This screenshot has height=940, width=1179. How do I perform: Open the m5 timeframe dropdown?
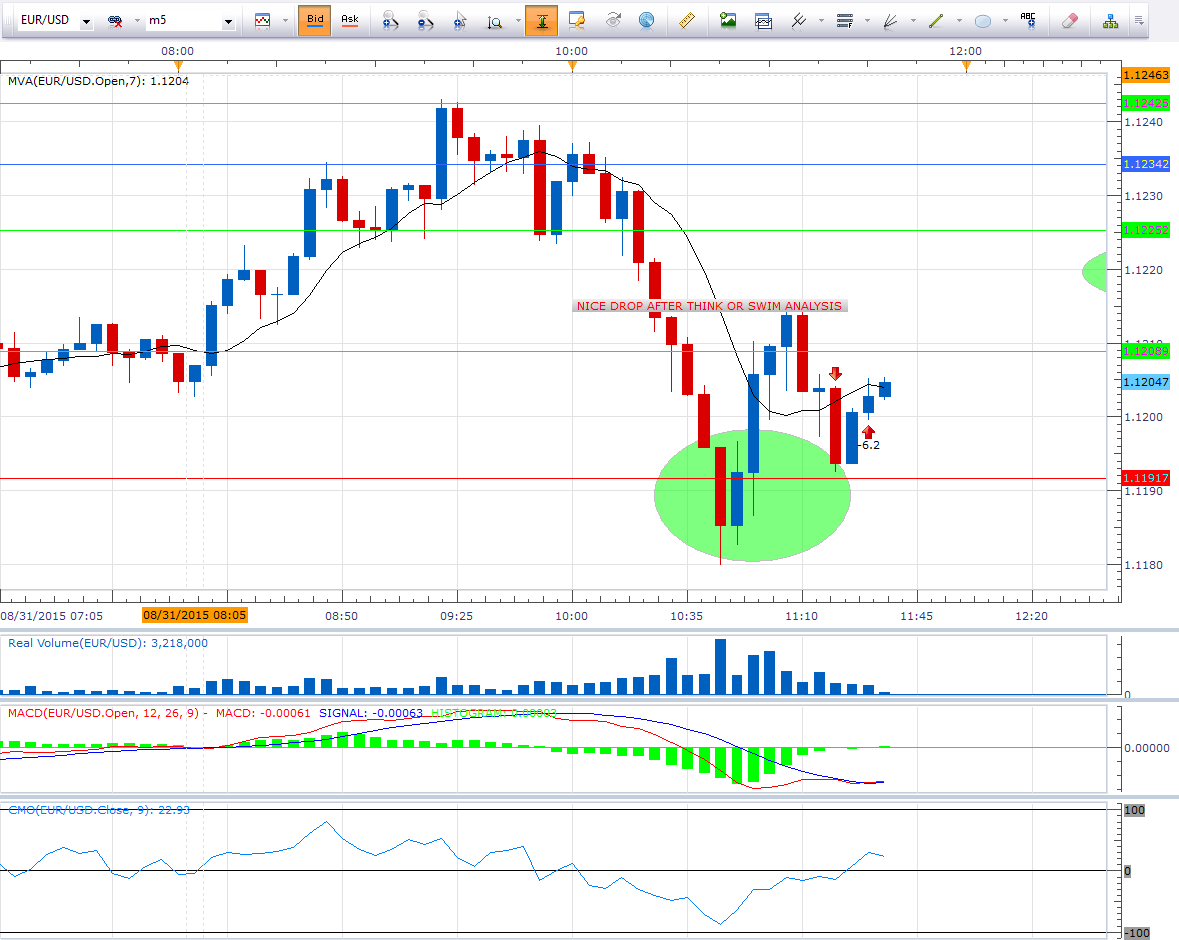pyautogui.click(x=229, y=21)
